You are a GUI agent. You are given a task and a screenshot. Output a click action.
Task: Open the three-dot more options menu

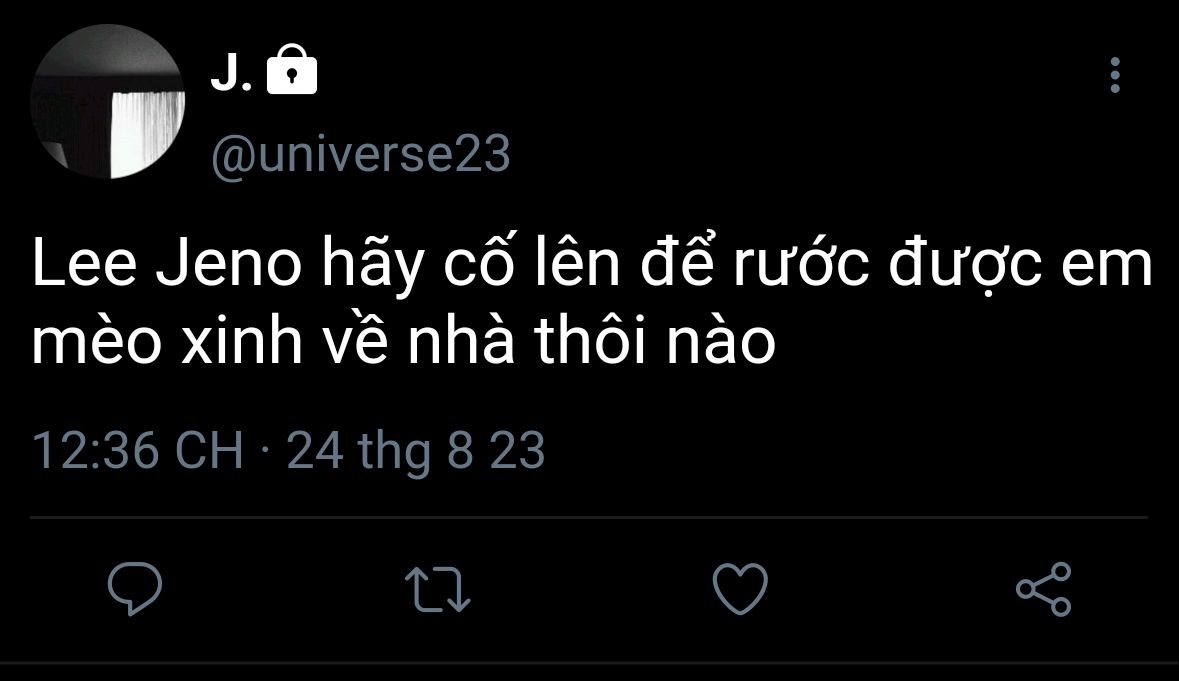tap(1115, 75)
